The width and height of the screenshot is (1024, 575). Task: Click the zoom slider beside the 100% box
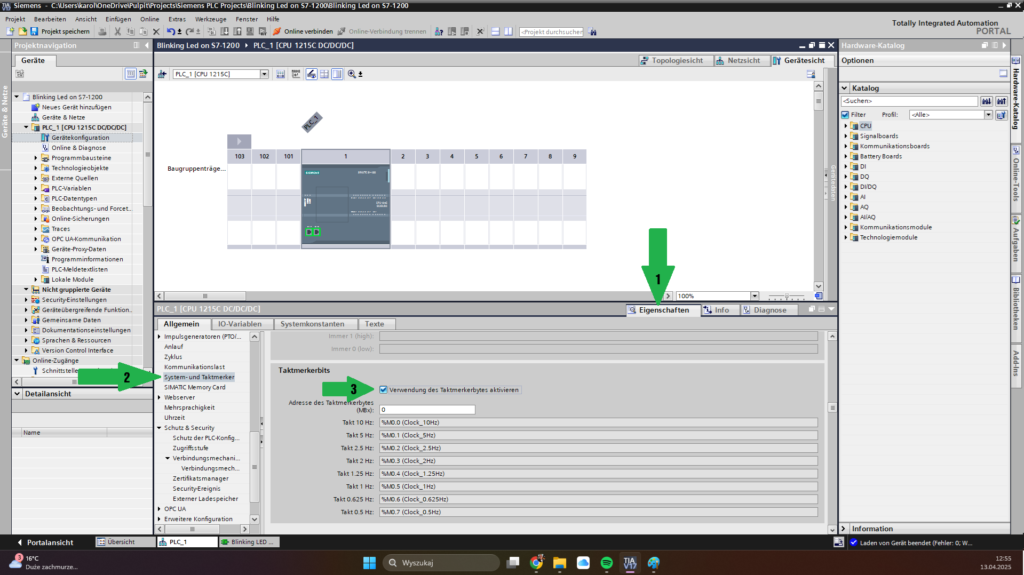[788, 296]
